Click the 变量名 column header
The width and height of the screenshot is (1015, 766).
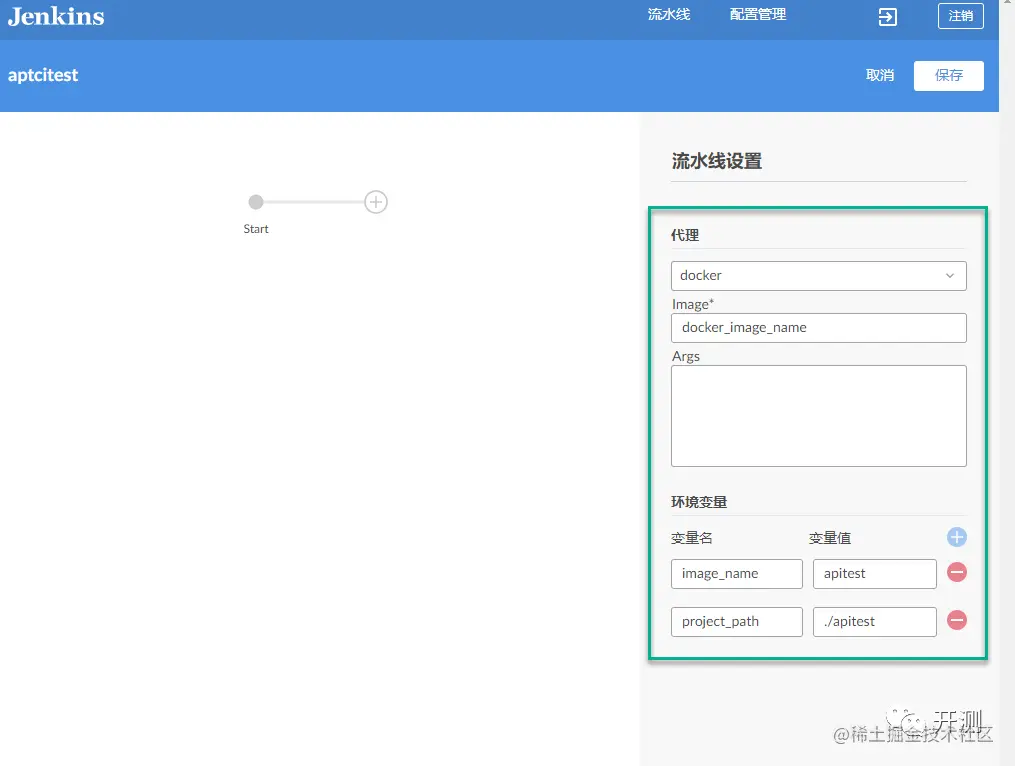click(691, 538)
